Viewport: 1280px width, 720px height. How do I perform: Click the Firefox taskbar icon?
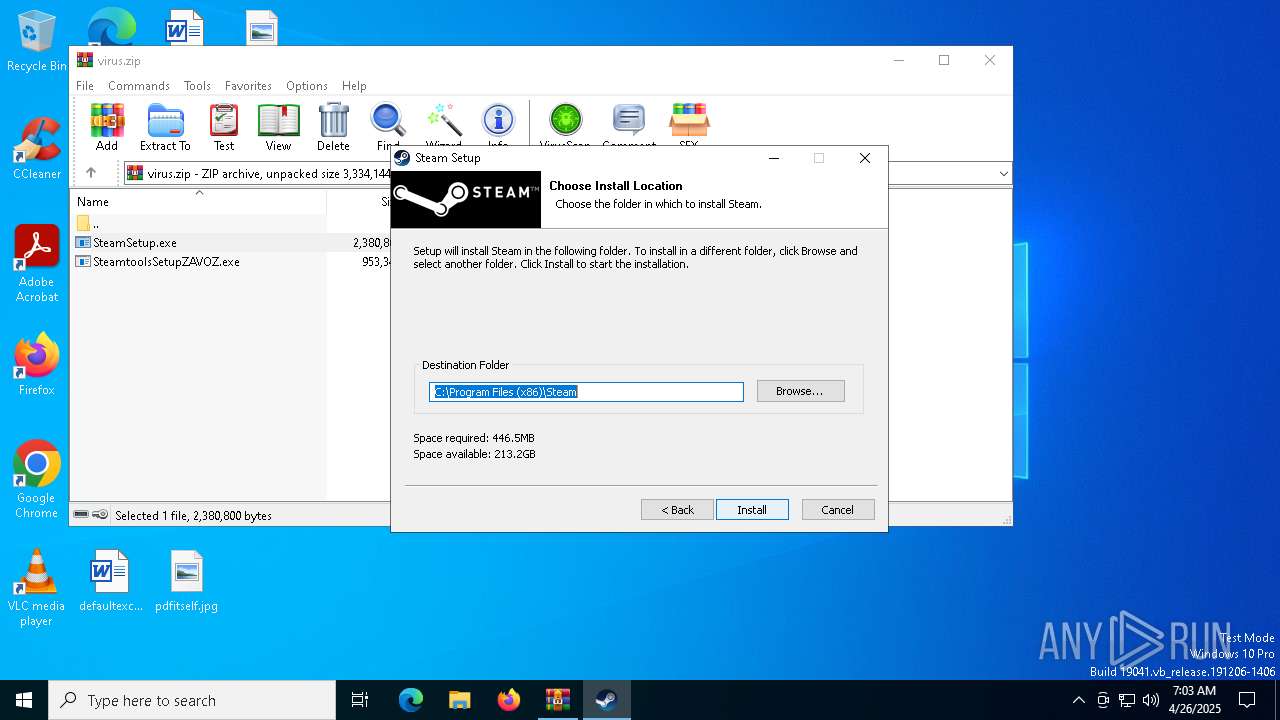pyautogui.click(x=508, y=700)
